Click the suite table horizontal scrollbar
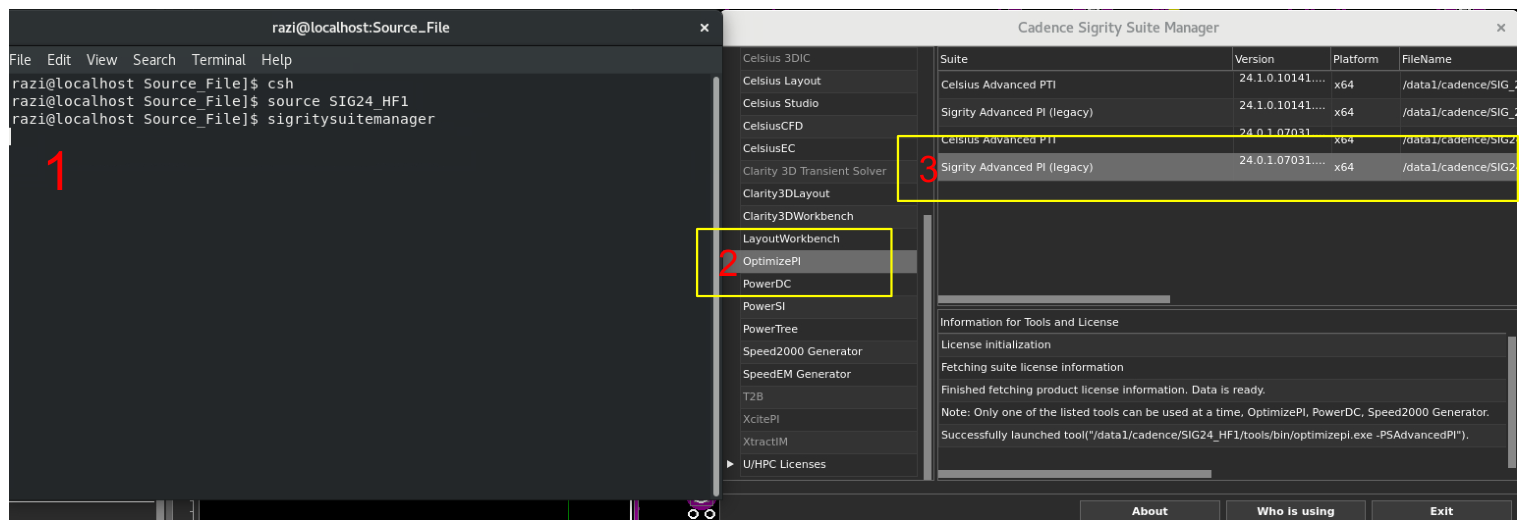1526x529 pixels. point(1054,299)
